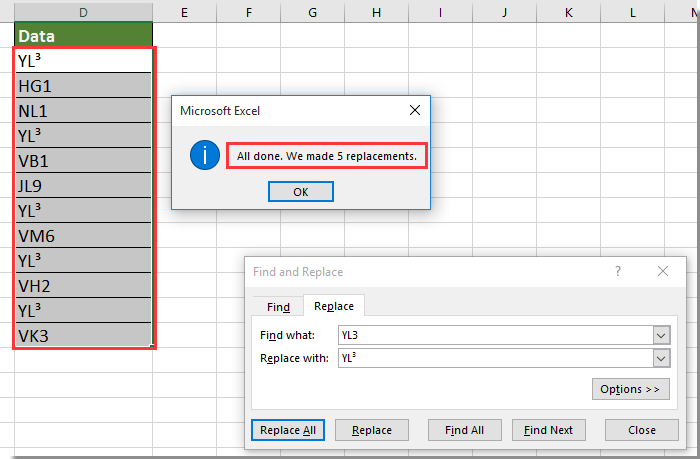
Task: Click the Find what input field
Action: pyautogui.click(x=493, y=335)
